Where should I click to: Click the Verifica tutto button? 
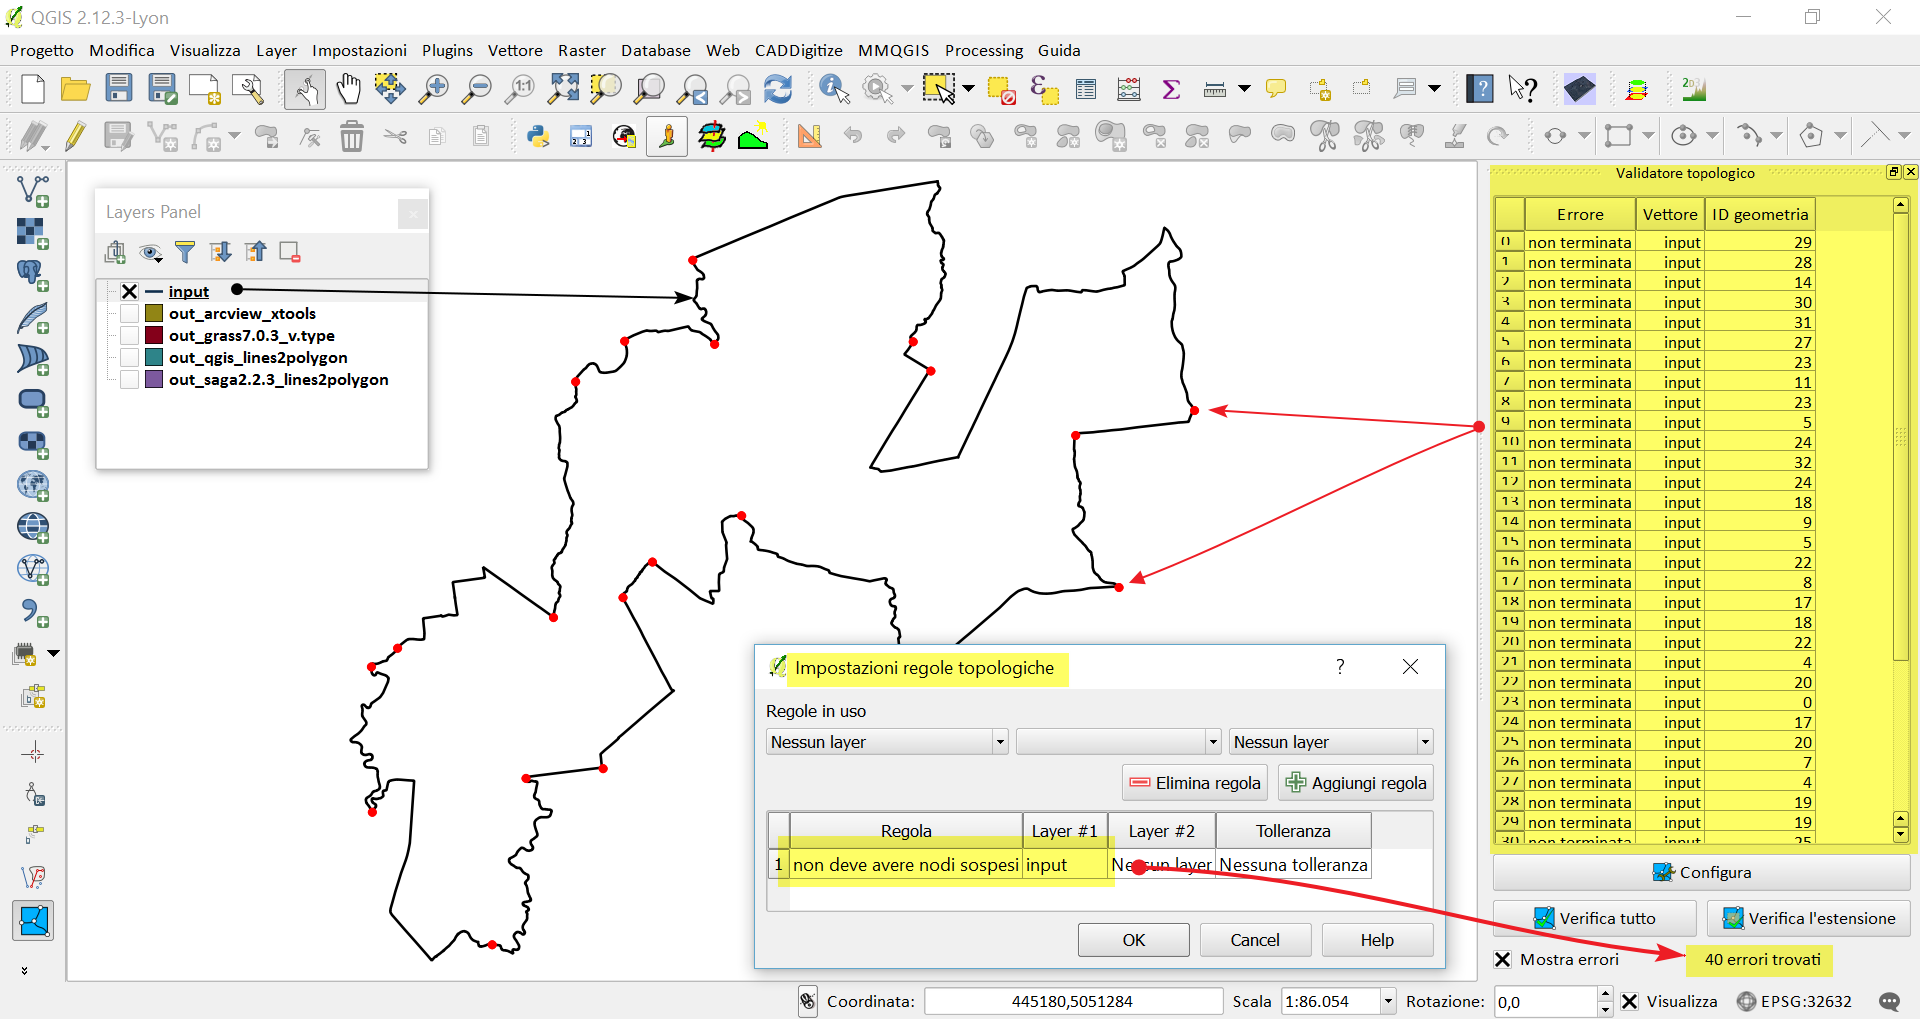1594,918
